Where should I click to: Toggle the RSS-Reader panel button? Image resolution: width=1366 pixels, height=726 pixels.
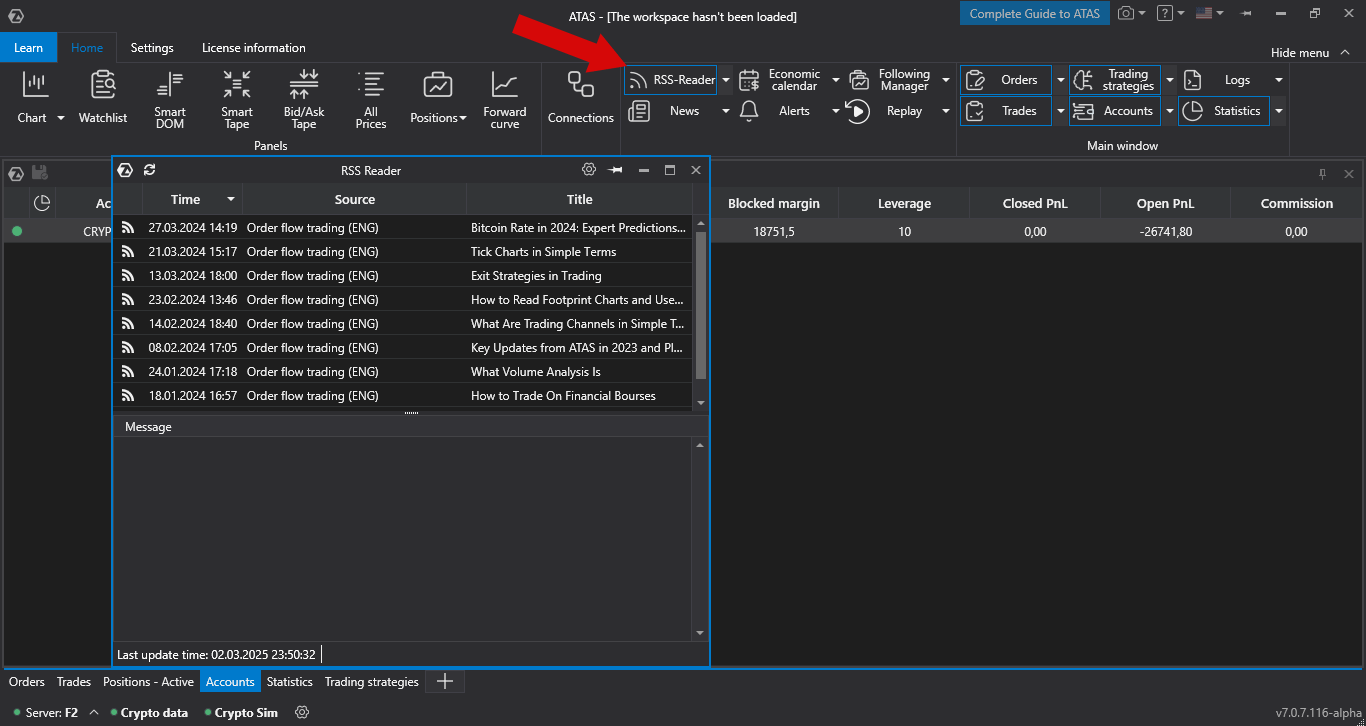tap(670, 80)
